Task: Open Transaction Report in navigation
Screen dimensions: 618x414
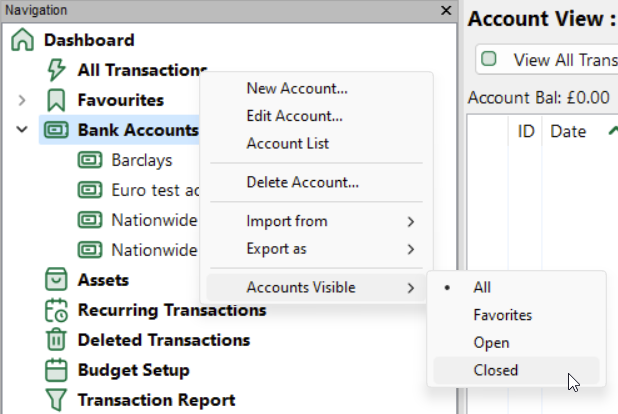Action: [x=156, y=400]
